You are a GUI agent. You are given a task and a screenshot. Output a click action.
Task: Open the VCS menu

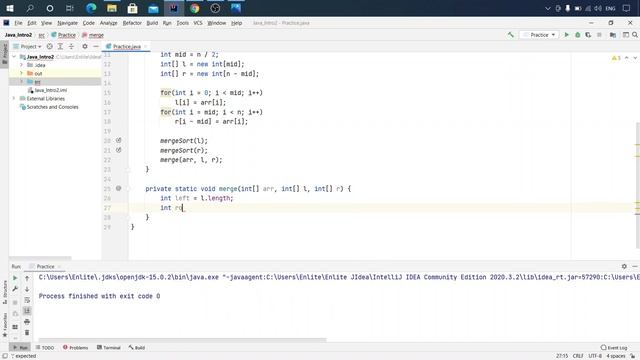pos(198,23)
